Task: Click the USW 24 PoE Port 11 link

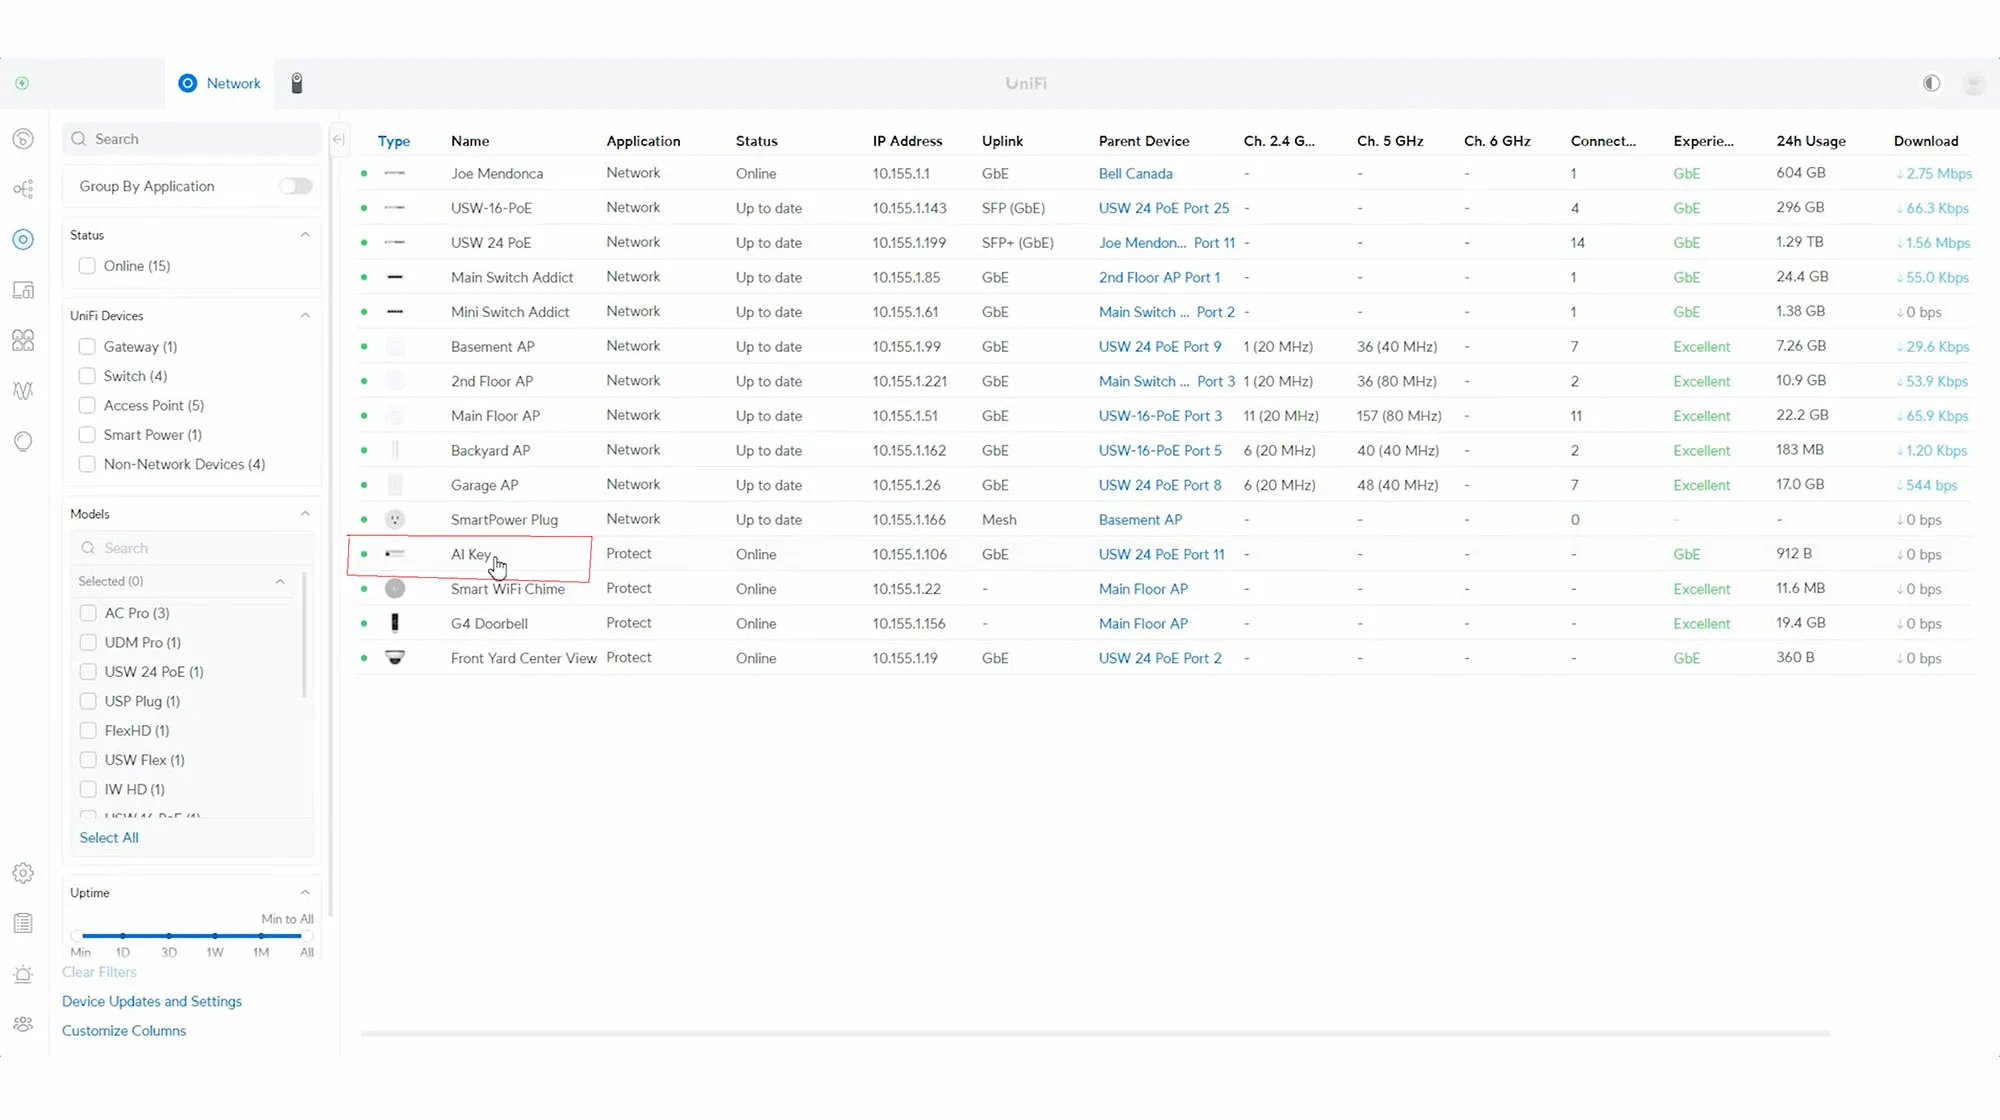Action: click(1161, 554)
